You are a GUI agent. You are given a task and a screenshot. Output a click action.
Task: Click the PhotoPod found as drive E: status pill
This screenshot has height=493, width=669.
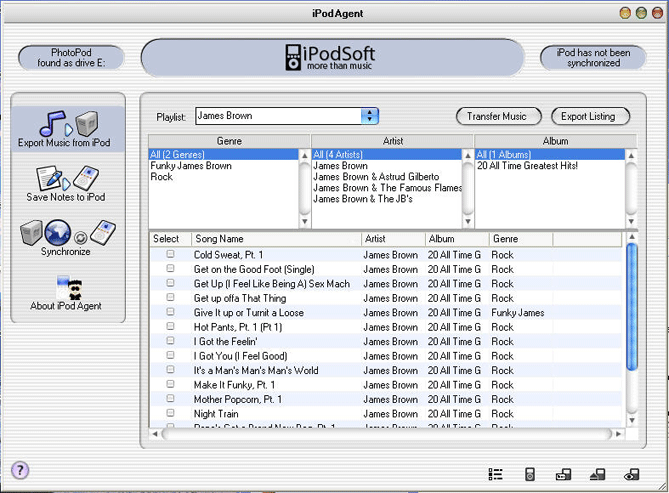tap(71, 58)
